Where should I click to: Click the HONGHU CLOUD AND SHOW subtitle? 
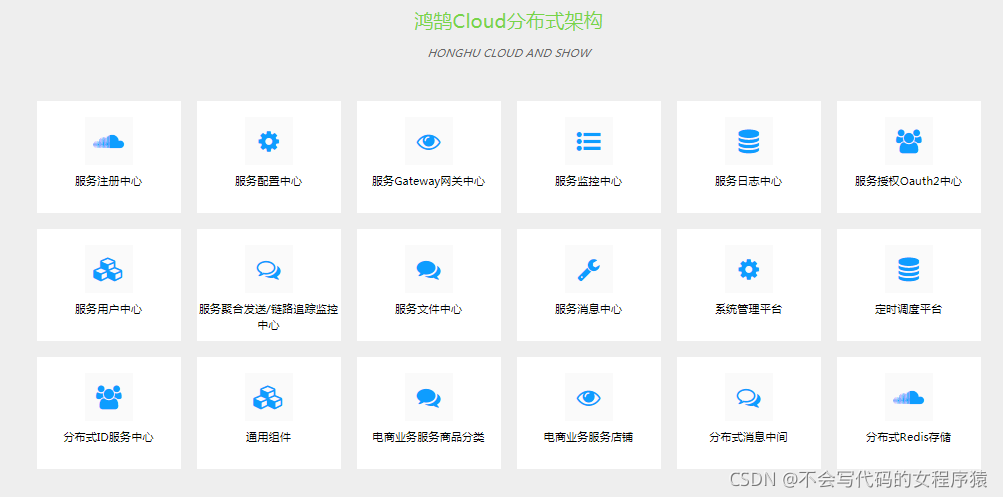click(x=509, y=53)
